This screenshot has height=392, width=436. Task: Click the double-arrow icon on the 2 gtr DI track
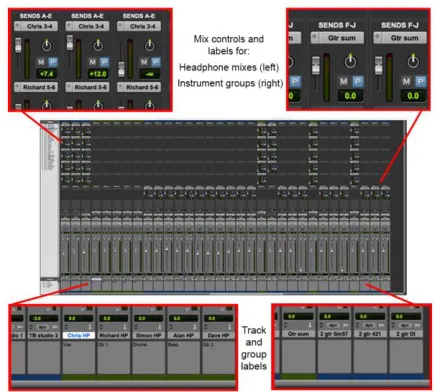pos(418,325)
